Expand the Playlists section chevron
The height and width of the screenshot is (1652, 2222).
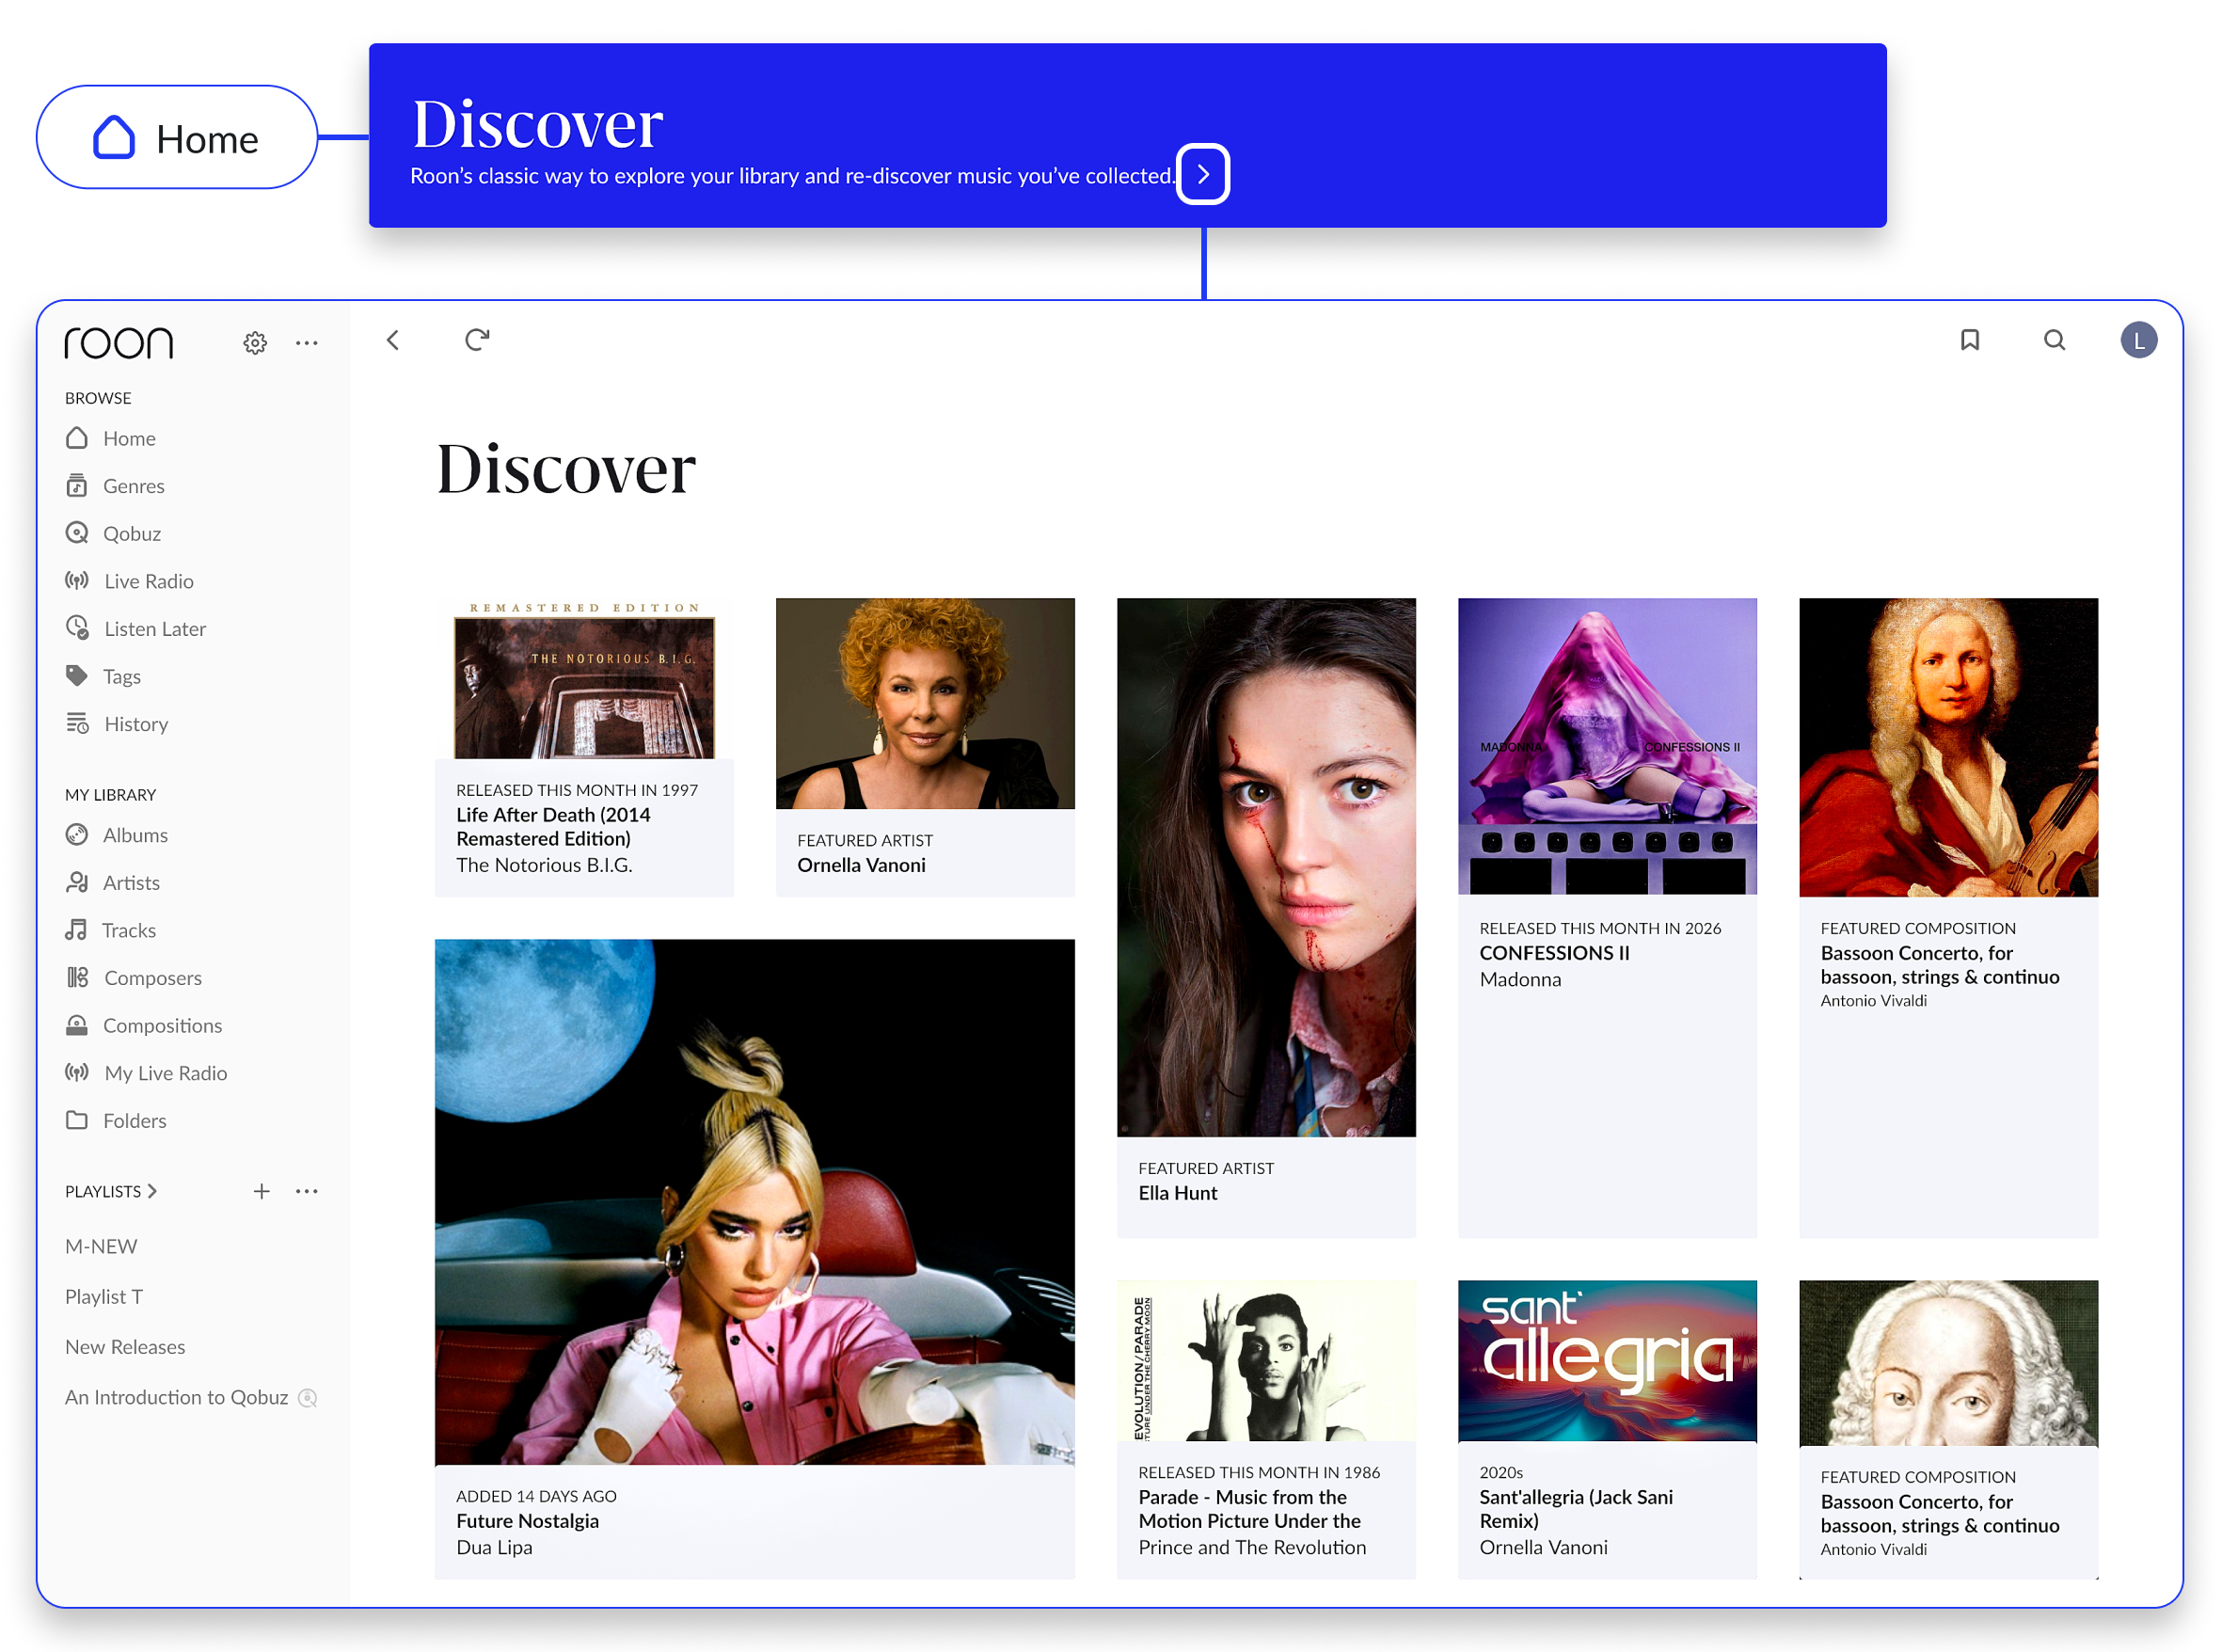click(152, 1191)
